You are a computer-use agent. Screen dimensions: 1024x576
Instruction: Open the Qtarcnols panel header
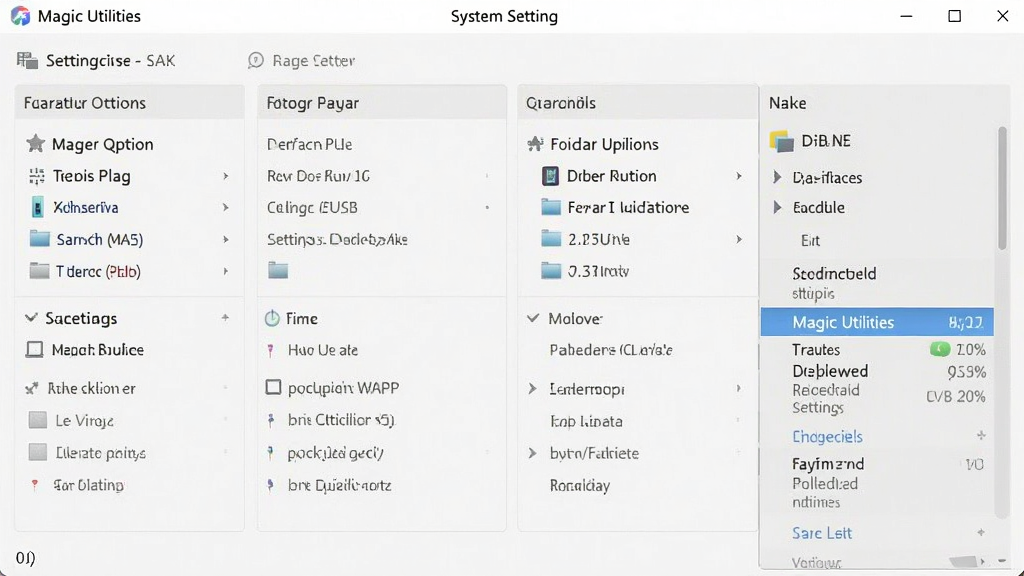[x=638, y=103]
